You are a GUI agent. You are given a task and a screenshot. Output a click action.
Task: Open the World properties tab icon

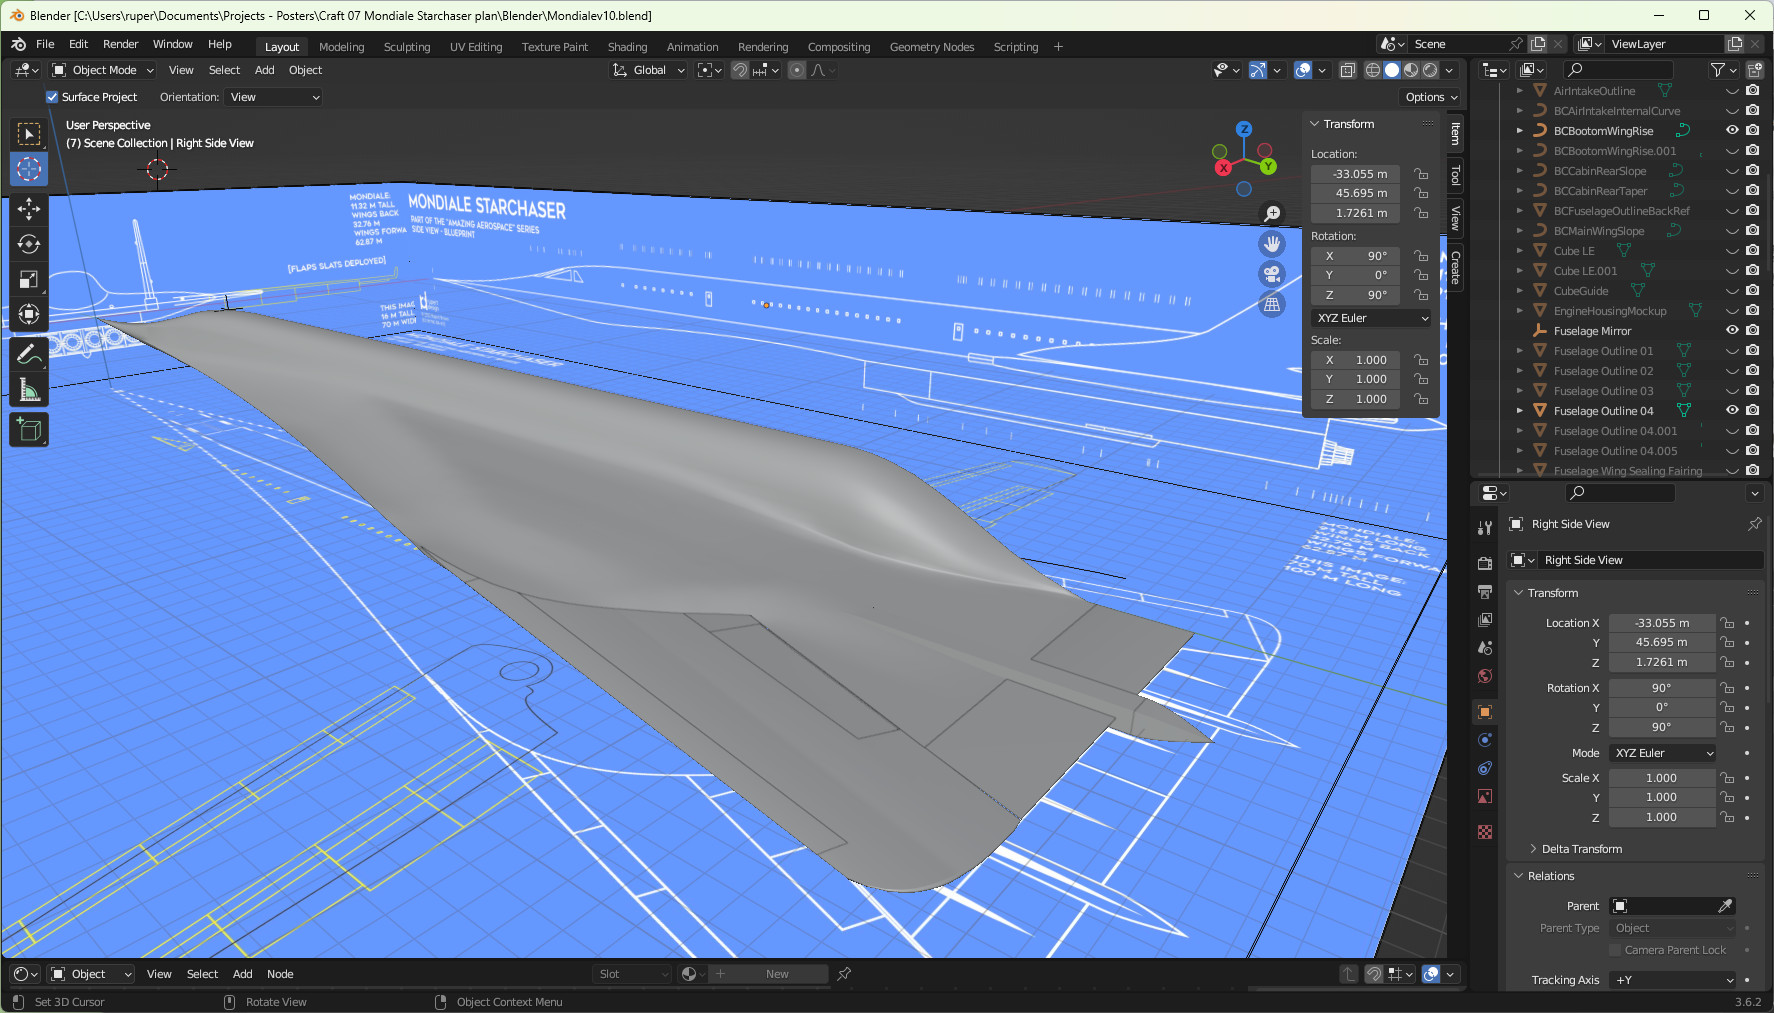1485,676
